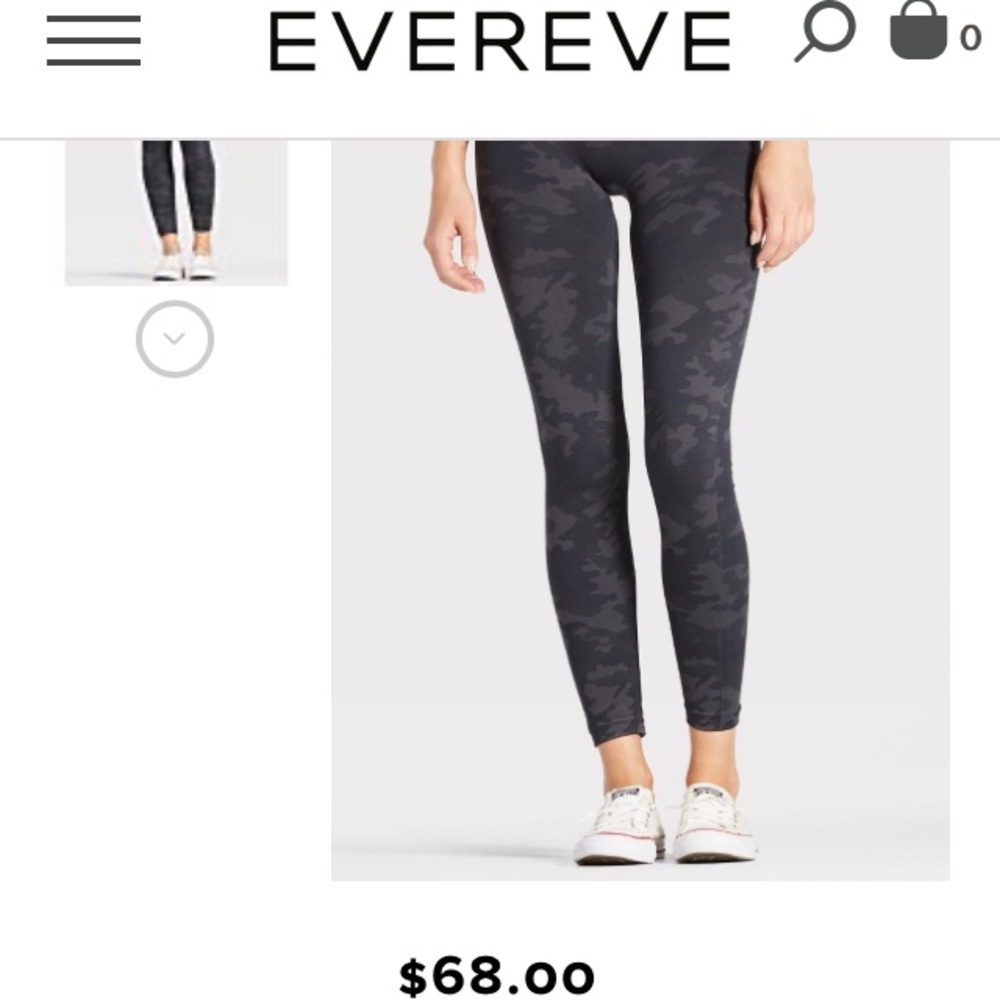The image size is (1000, 1000).
Task: Enlarge the main camo leggings product image
Action: 640,510
